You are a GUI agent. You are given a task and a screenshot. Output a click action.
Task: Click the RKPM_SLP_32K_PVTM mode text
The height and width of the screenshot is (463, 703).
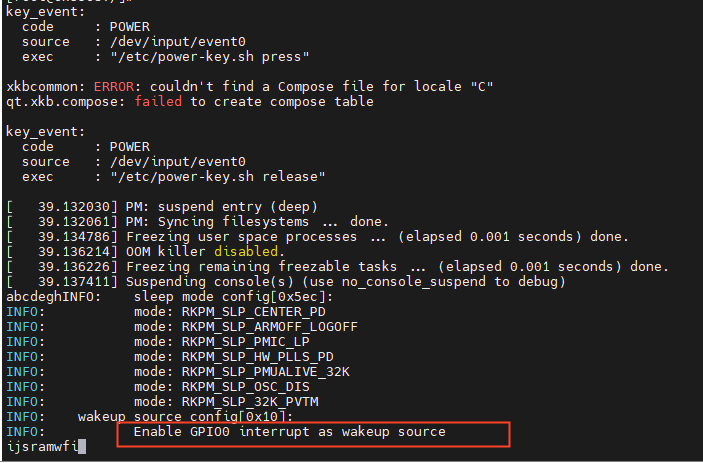[250, 402]
